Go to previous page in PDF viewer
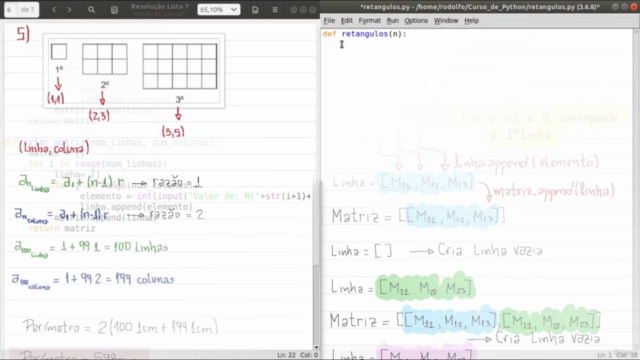The image size is (640, 360). click(x=54, y=9)
